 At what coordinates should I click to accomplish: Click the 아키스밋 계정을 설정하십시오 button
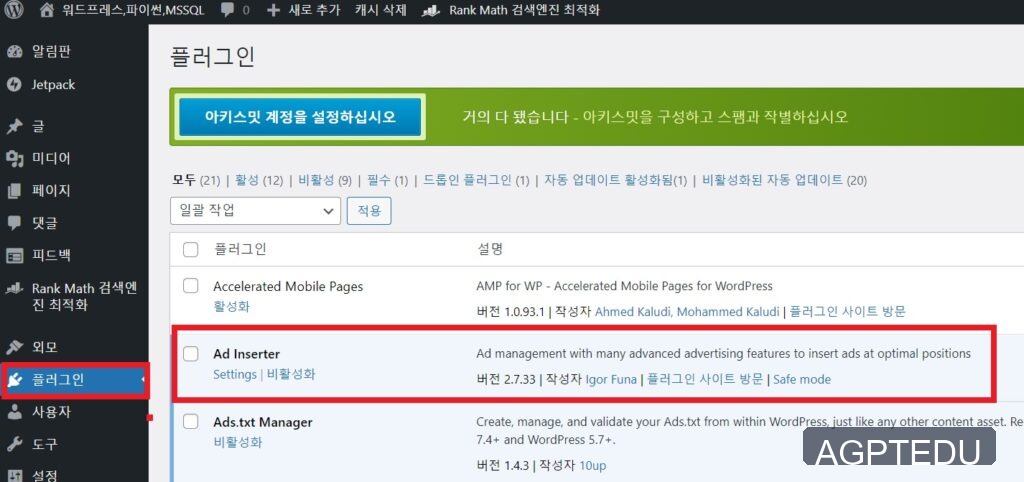pos(300,118)
